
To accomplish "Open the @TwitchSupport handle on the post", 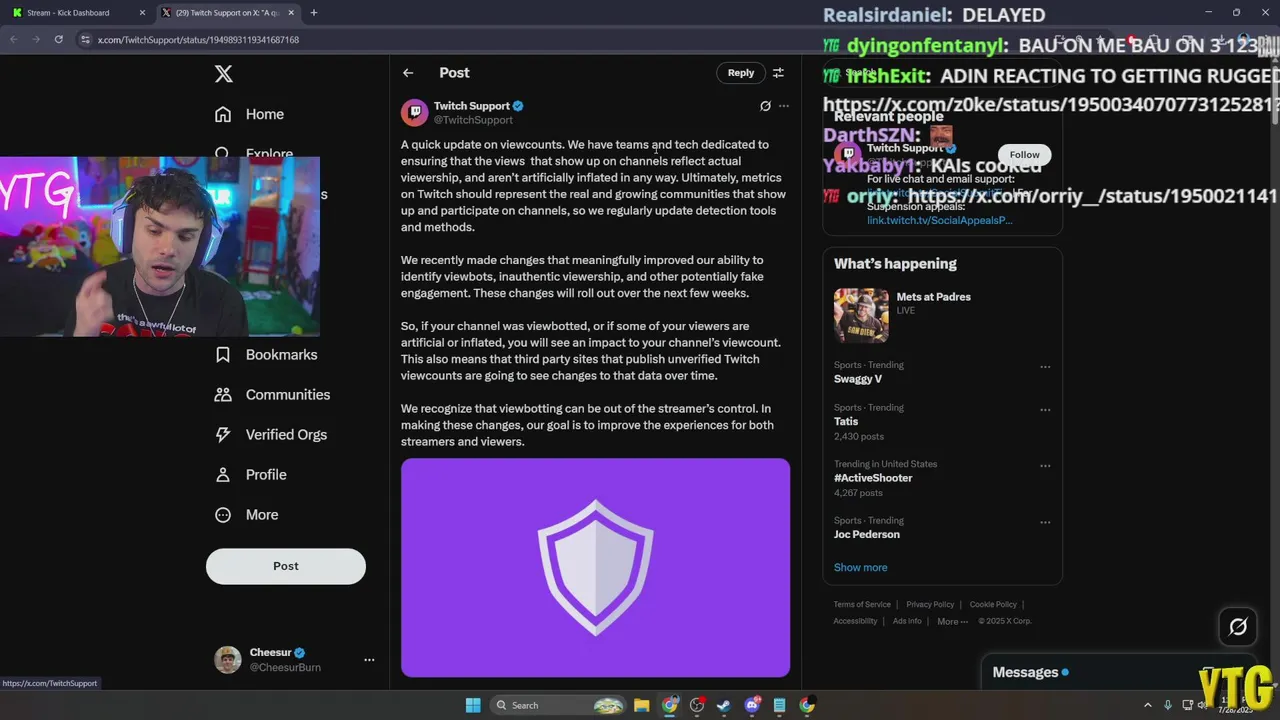I will [x=473, y=120].
